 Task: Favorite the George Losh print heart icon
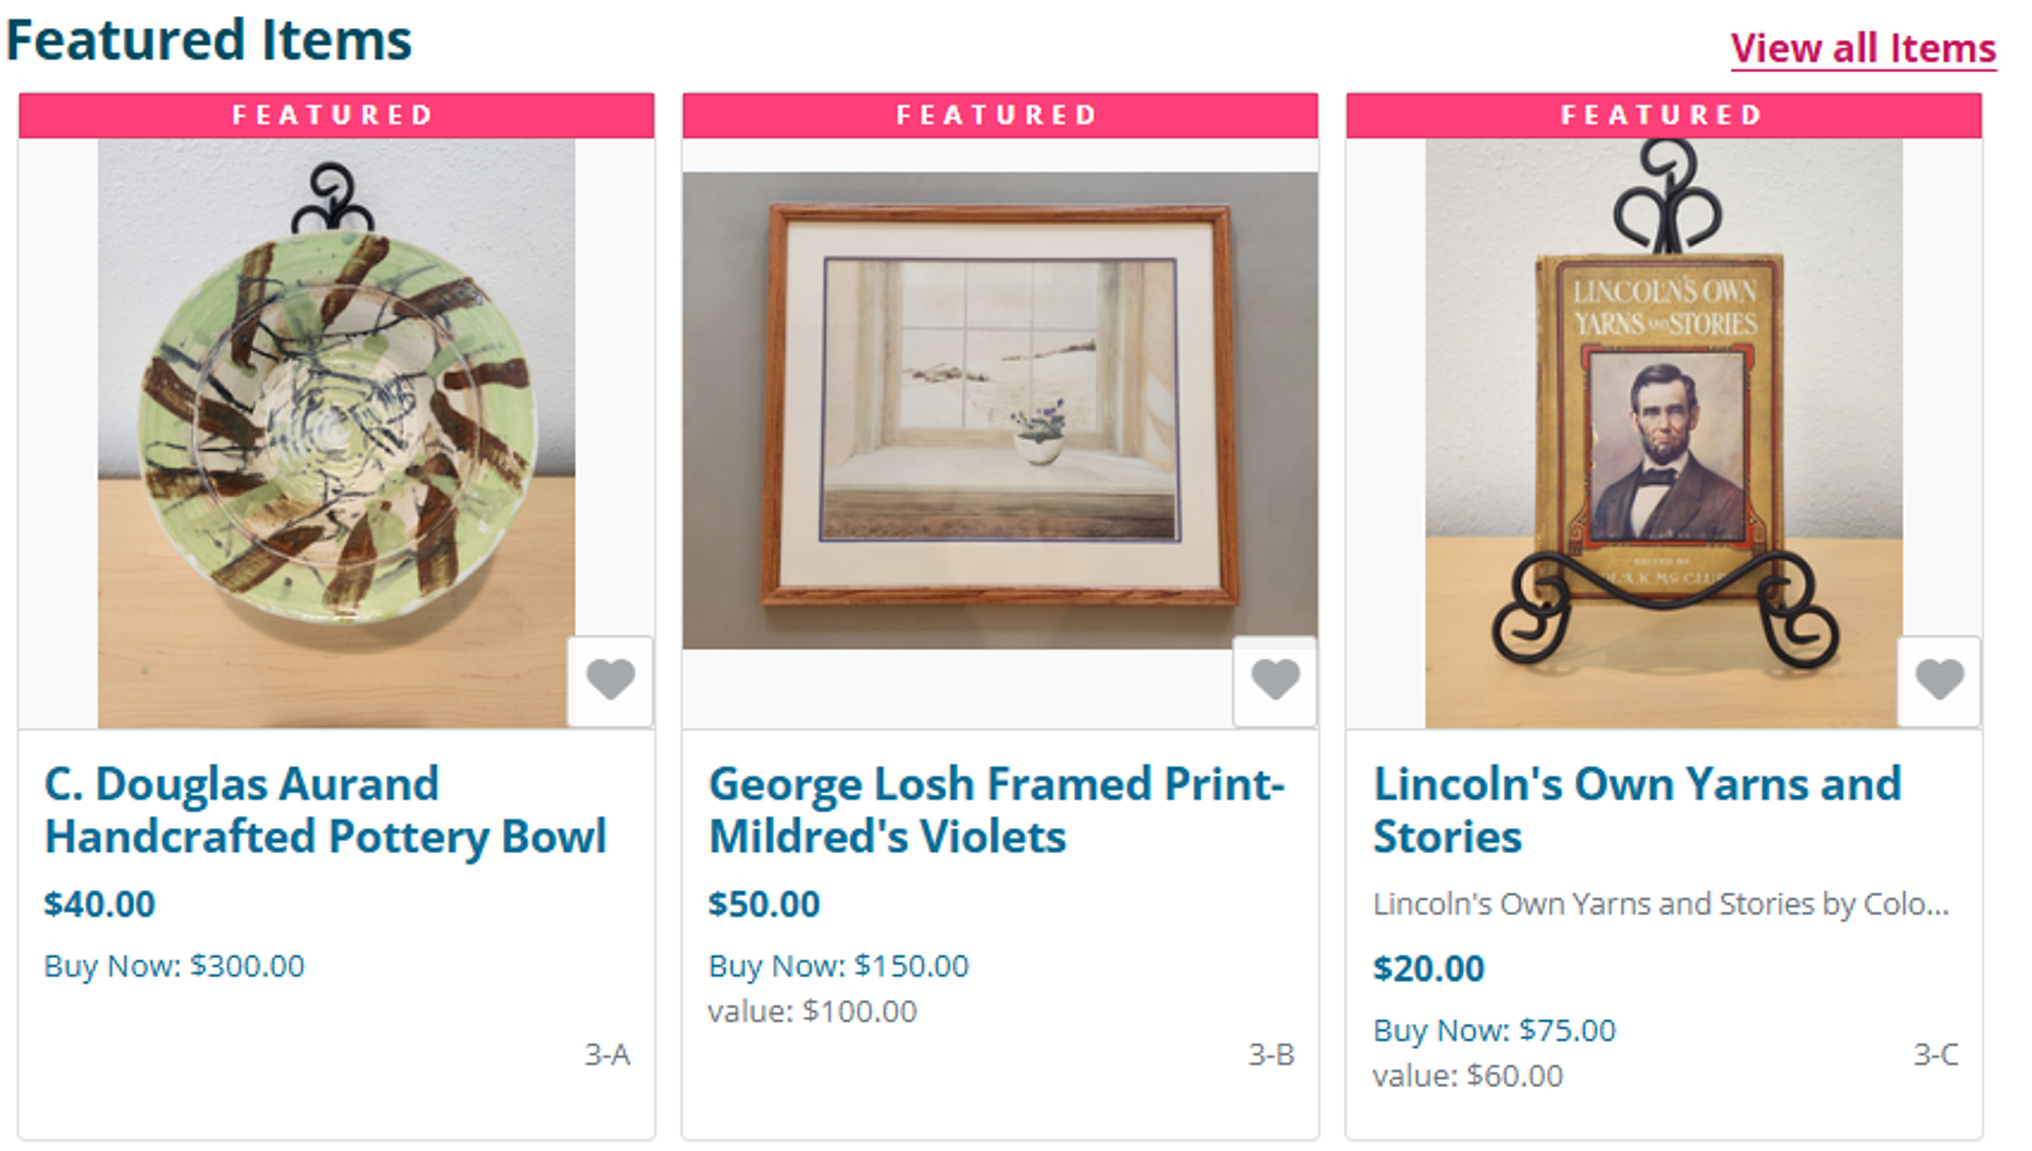coord(1275,681)
